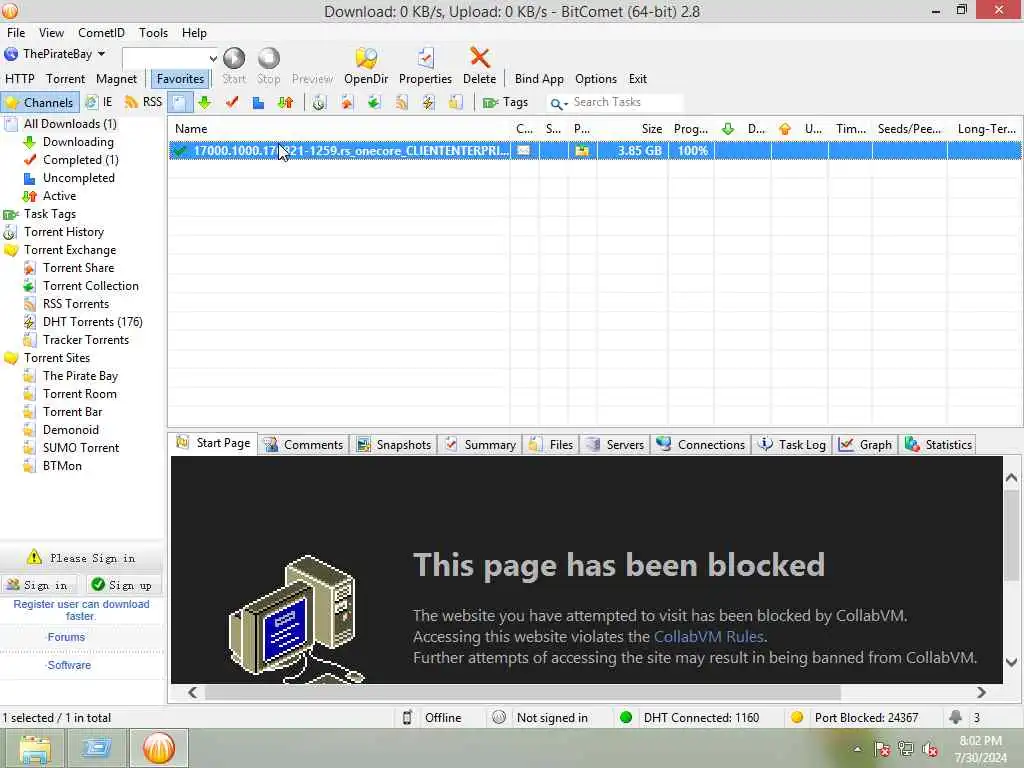1024x768 pixels.
Task: Filter Uncompleted tasks via blue toolbar icon
Action: tap(258, 102)
